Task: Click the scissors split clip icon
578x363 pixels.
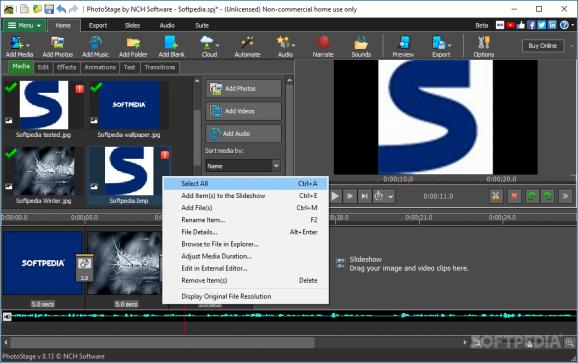Action: 495,196
